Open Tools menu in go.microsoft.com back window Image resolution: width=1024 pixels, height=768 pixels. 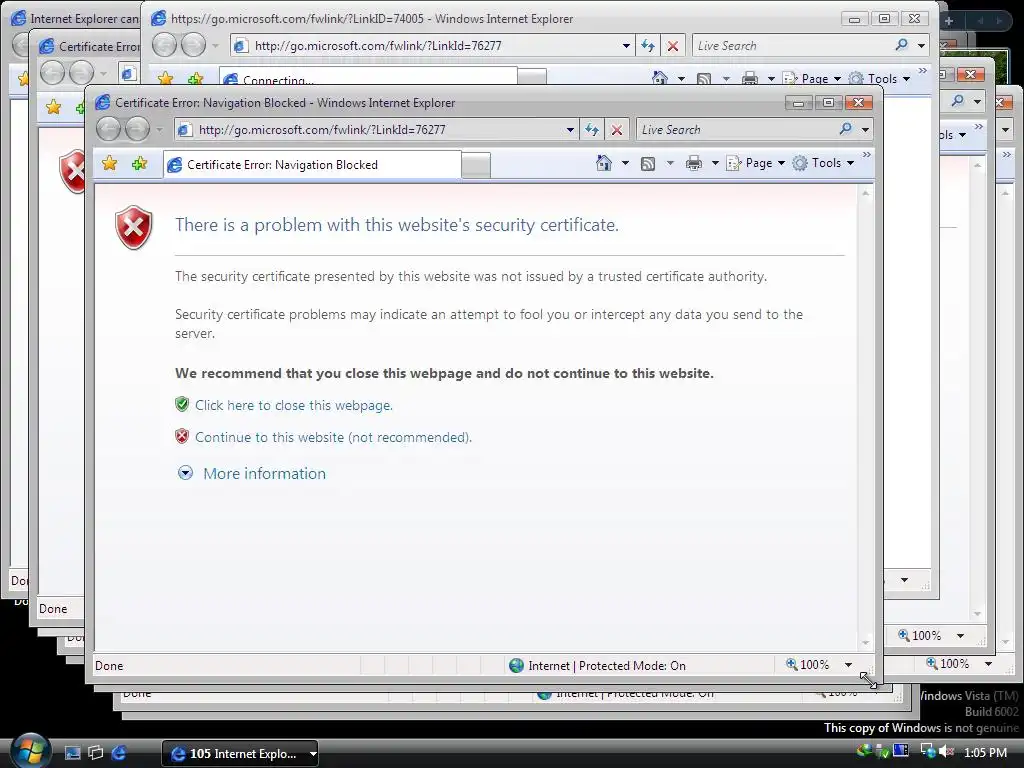click(879, 79)
